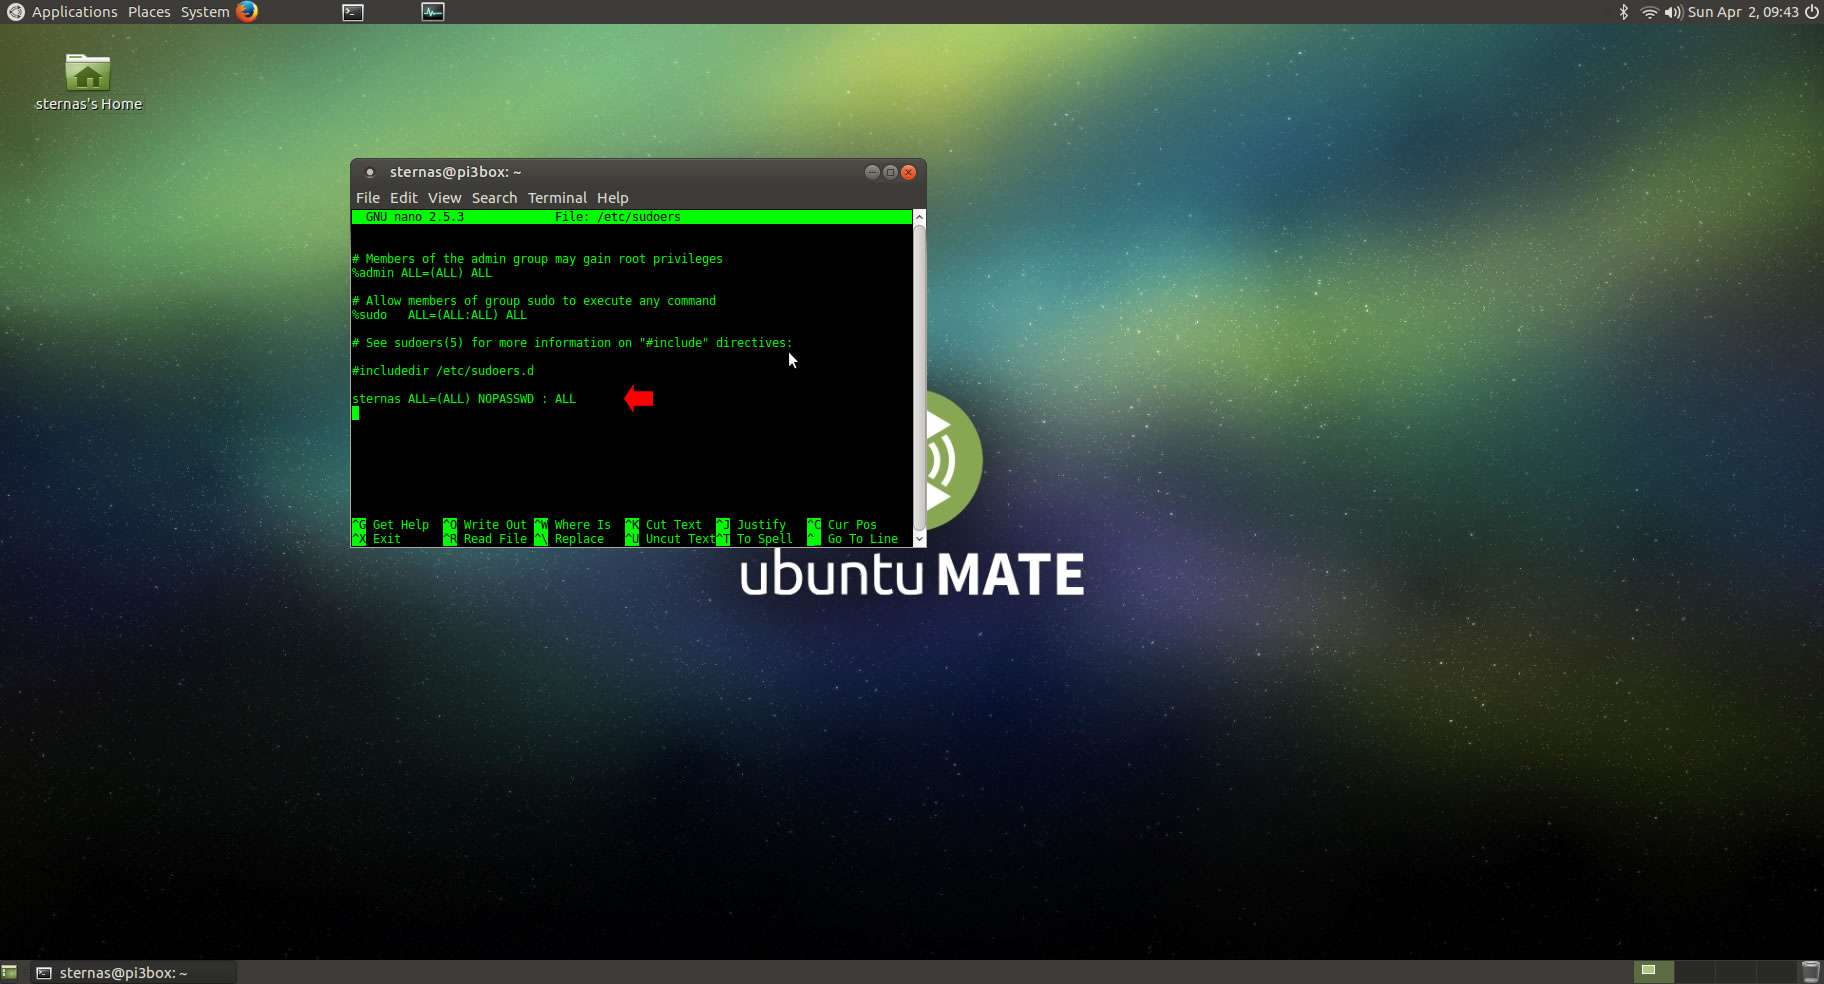This screenshot has width=1824, height=984.
Task: Click the 'Write Out' nano shortcut
Action: [494, 525]
